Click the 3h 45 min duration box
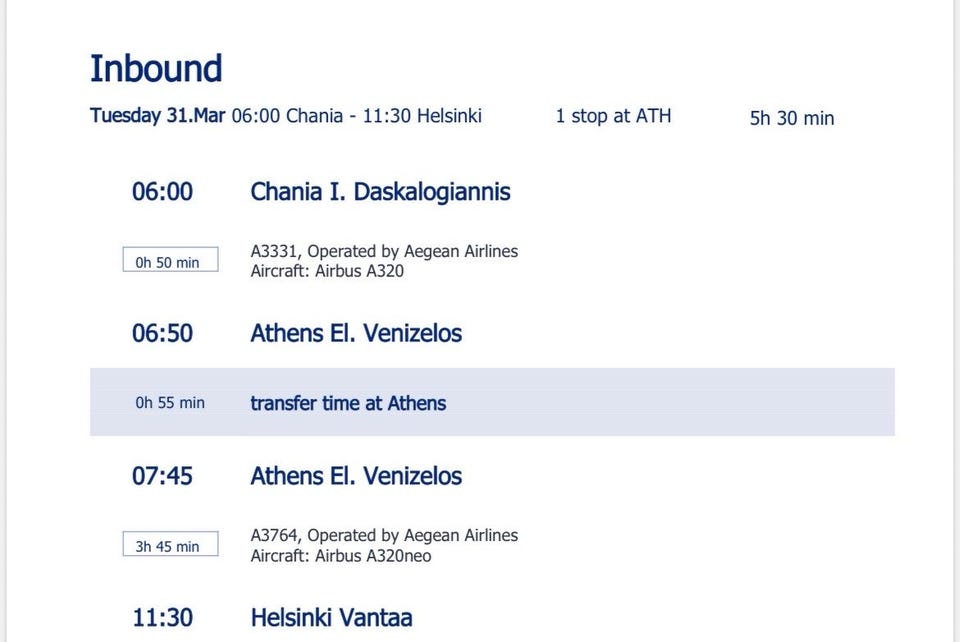Image resolution: width=960 pixels, height=642 pixels. tap(170, 546)
